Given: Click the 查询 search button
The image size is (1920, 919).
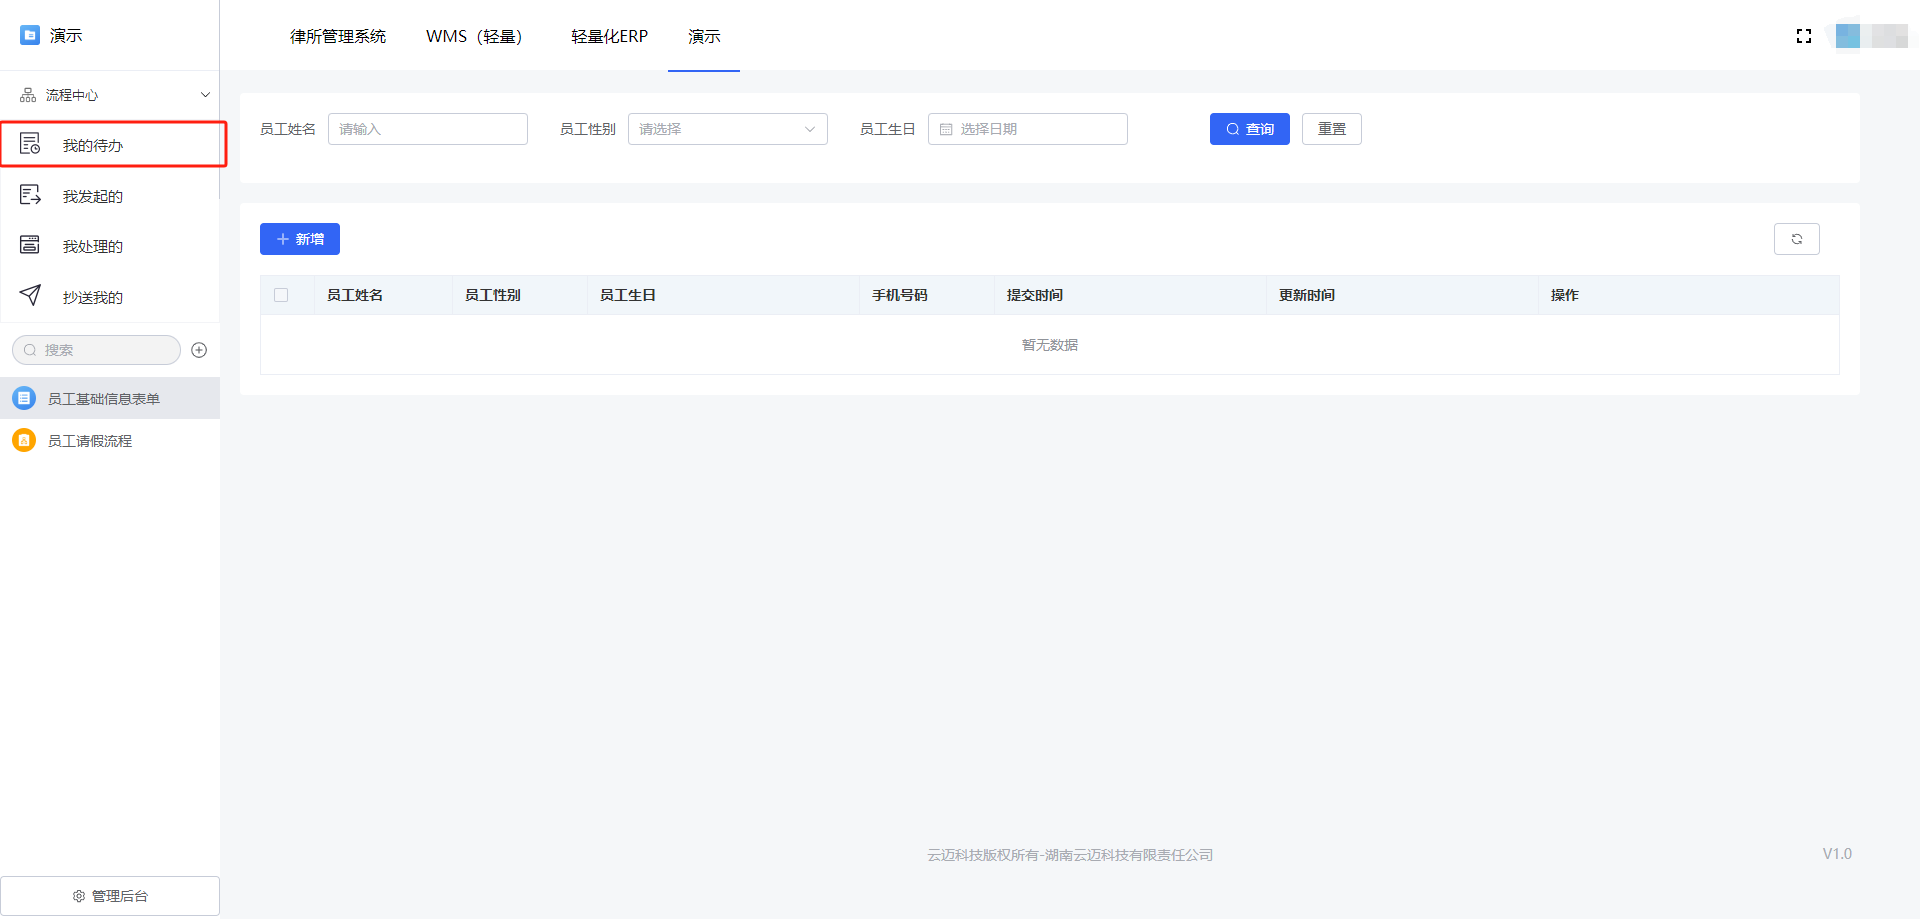Looking at the screenshot, I should click(x=1249, y=129).
